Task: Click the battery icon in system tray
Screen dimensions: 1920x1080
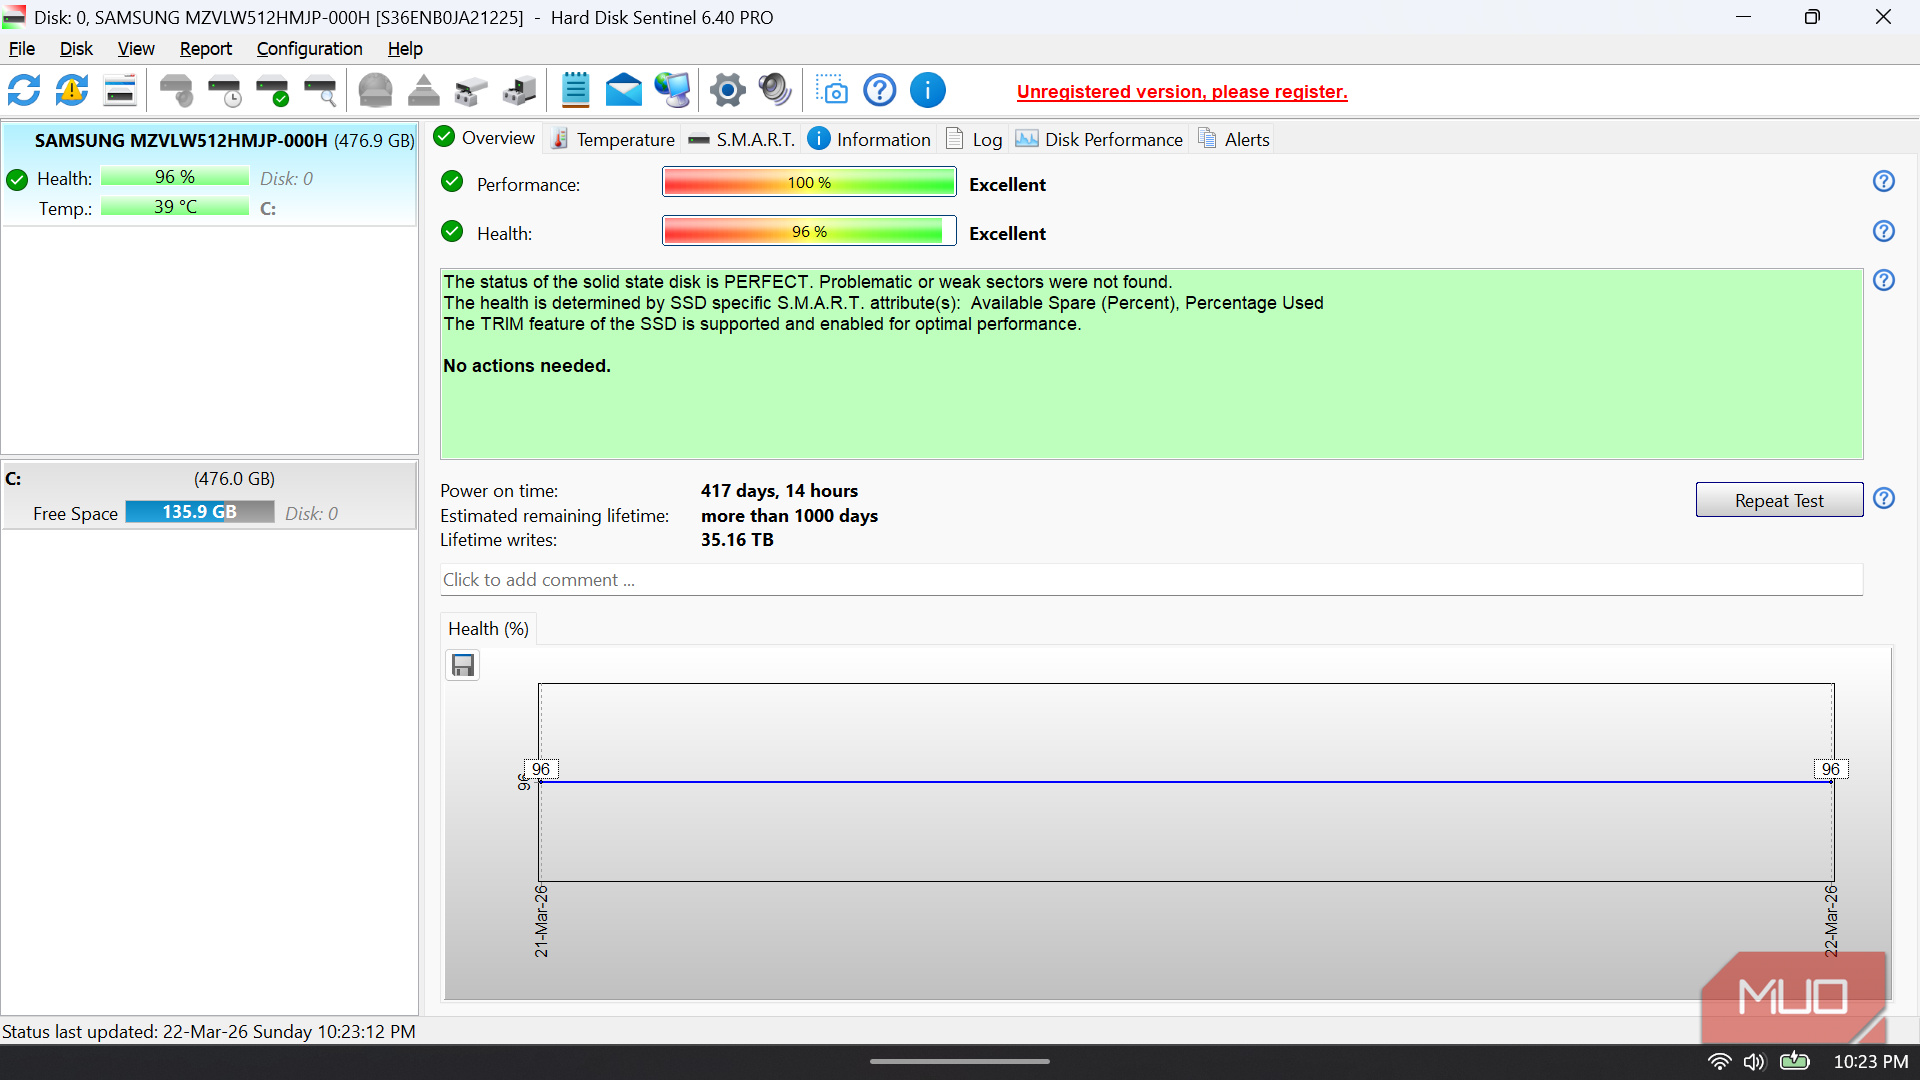Action: pos(1795,1061)
